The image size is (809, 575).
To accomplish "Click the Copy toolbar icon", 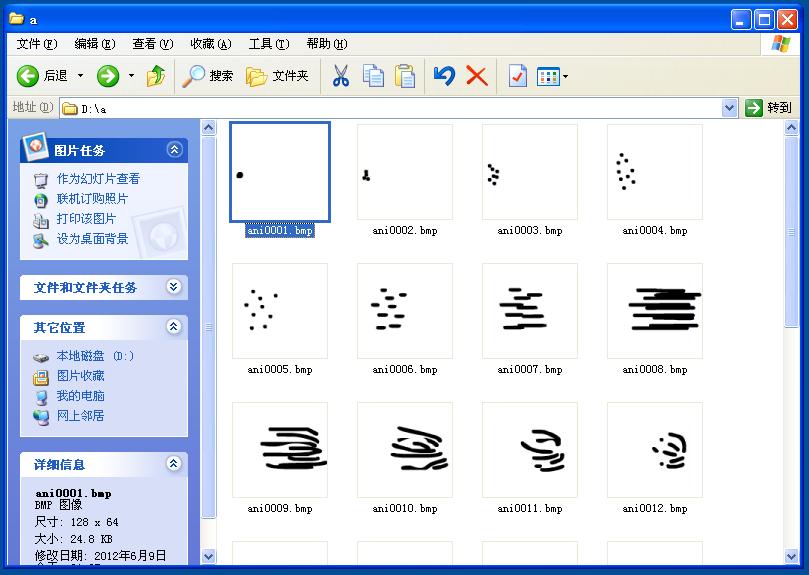I will point(373,76).
